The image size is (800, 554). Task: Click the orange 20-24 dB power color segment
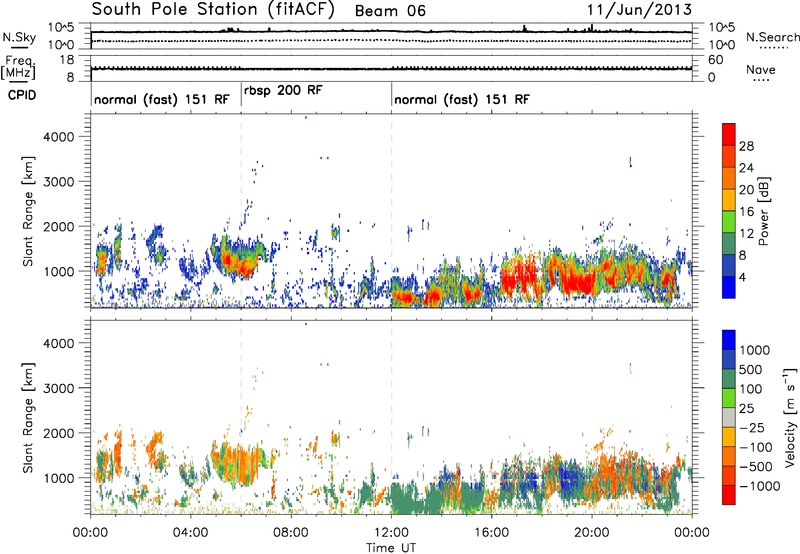click(729, 179)
